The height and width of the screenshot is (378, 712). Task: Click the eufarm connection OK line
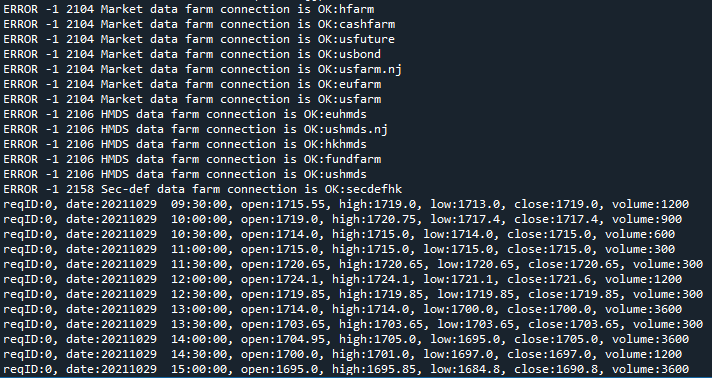click(x=192, y=84)
